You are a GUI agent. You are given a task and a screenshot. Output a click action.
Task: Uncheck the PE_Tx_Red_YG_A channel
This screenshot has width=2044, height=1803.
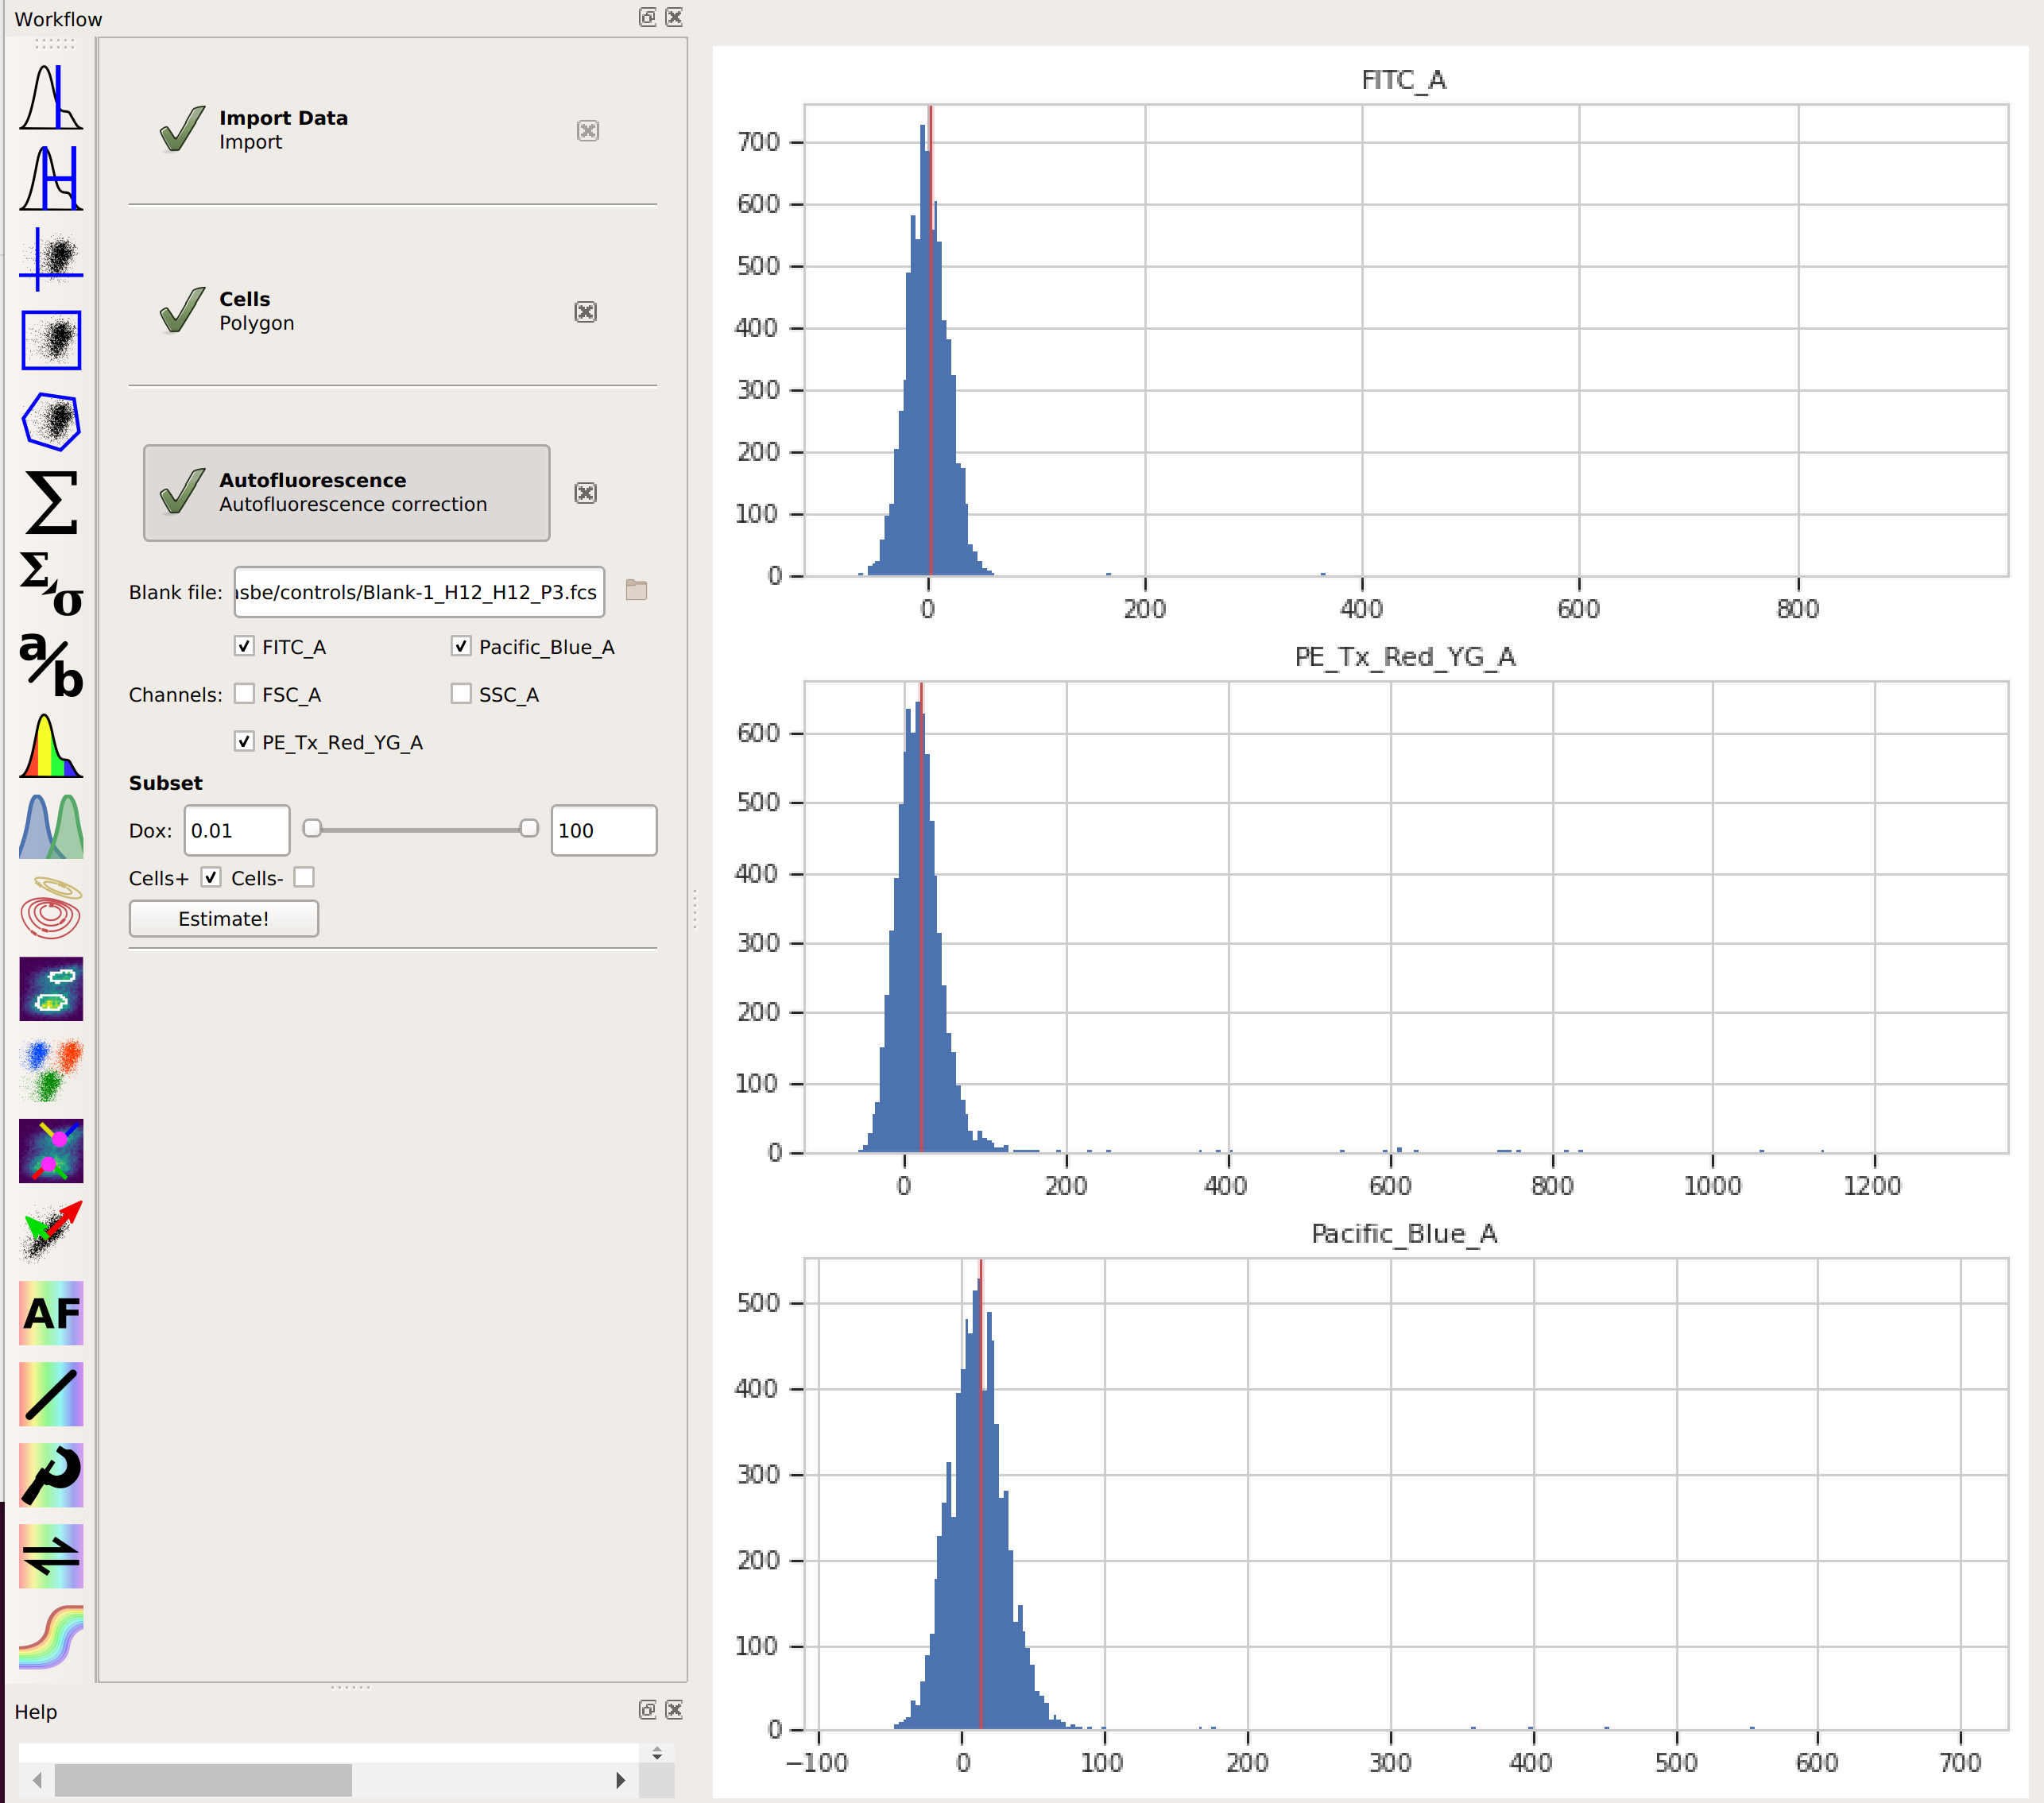(x=244, y=741)
